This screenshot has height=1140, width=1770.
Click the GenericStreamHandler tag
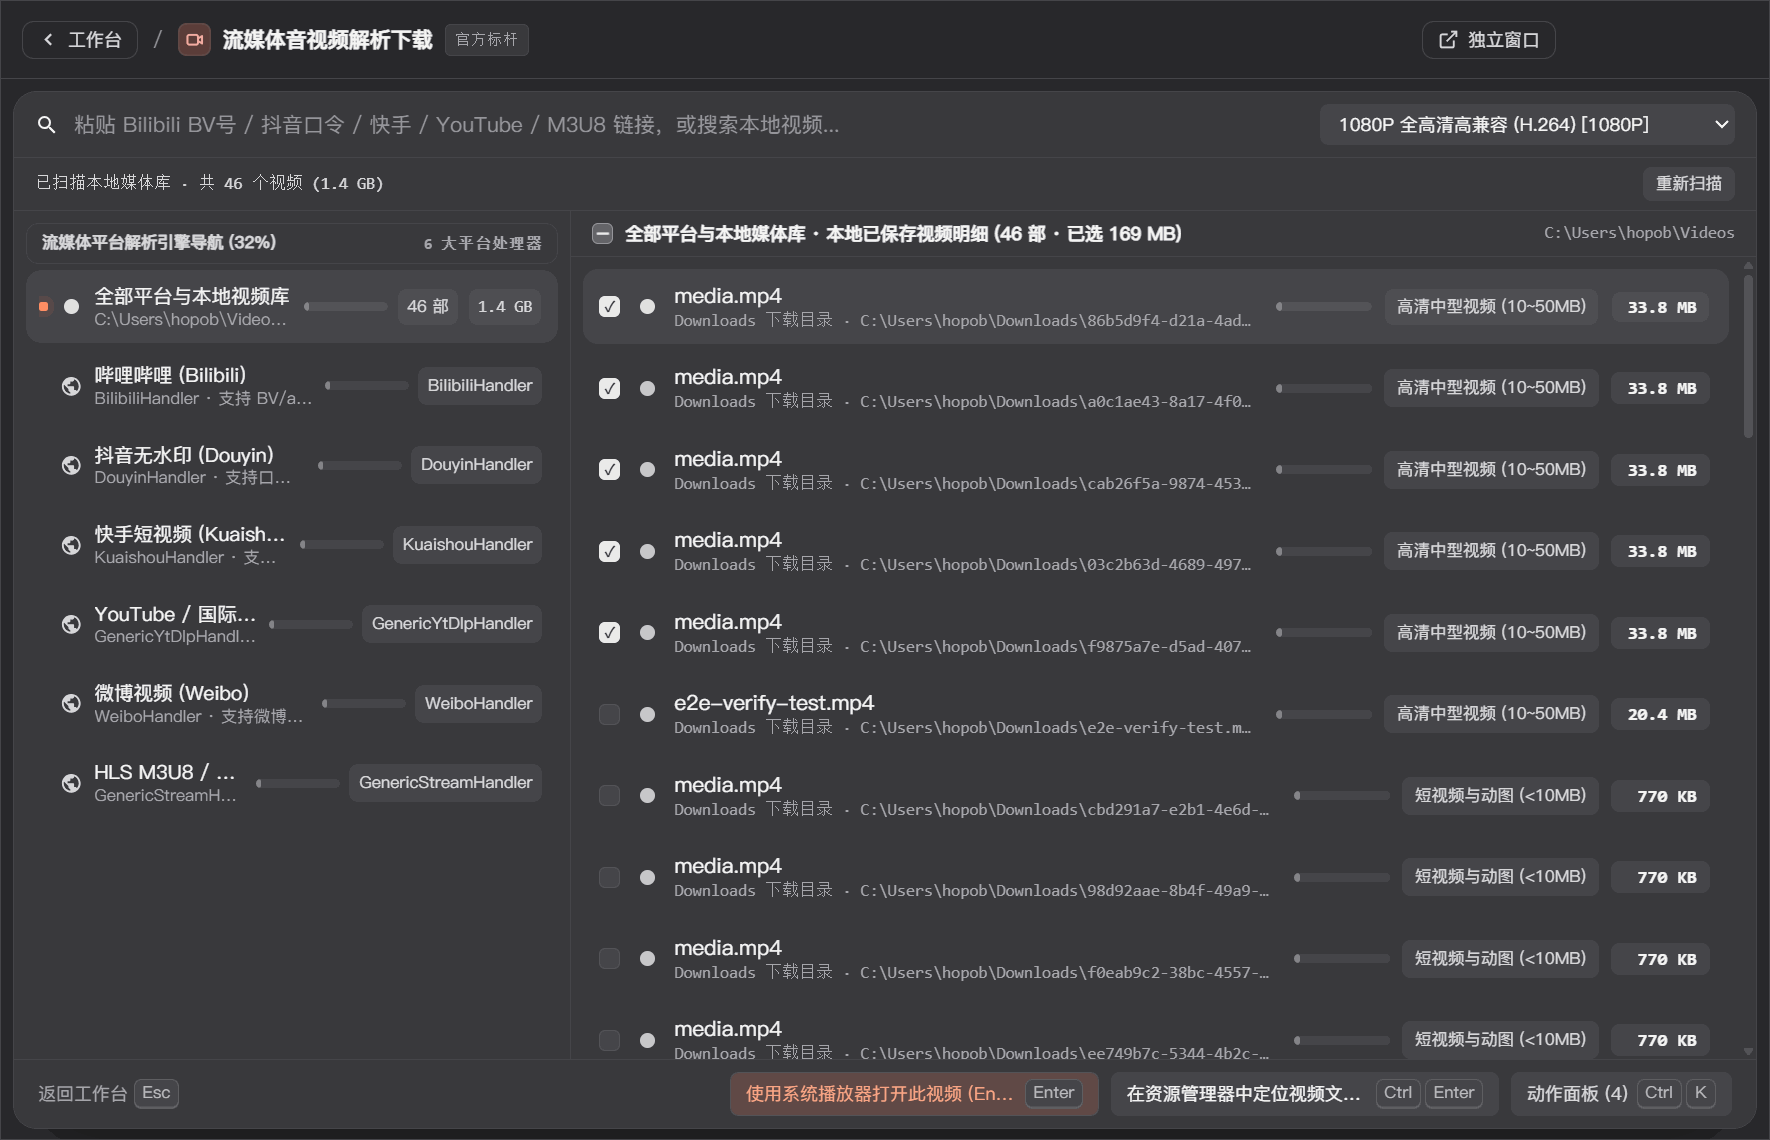445,783
